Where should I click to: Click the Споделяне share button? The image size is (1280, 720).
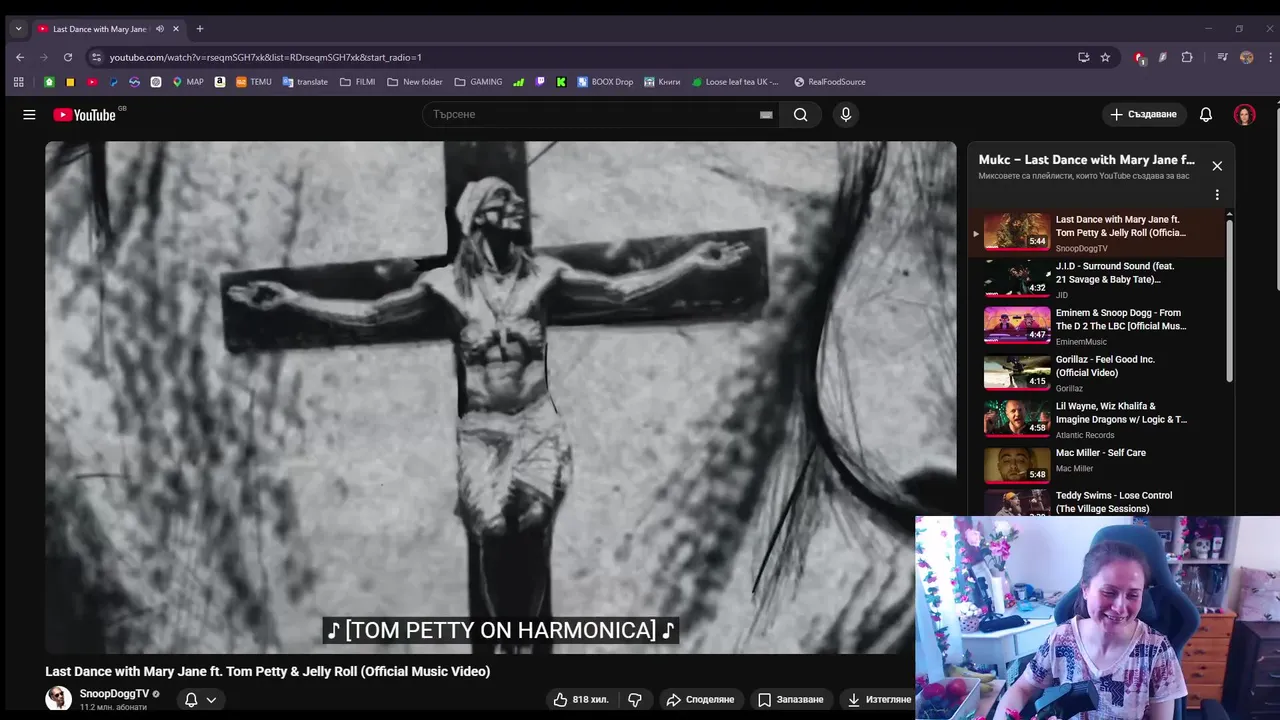[x=700, y=700]
